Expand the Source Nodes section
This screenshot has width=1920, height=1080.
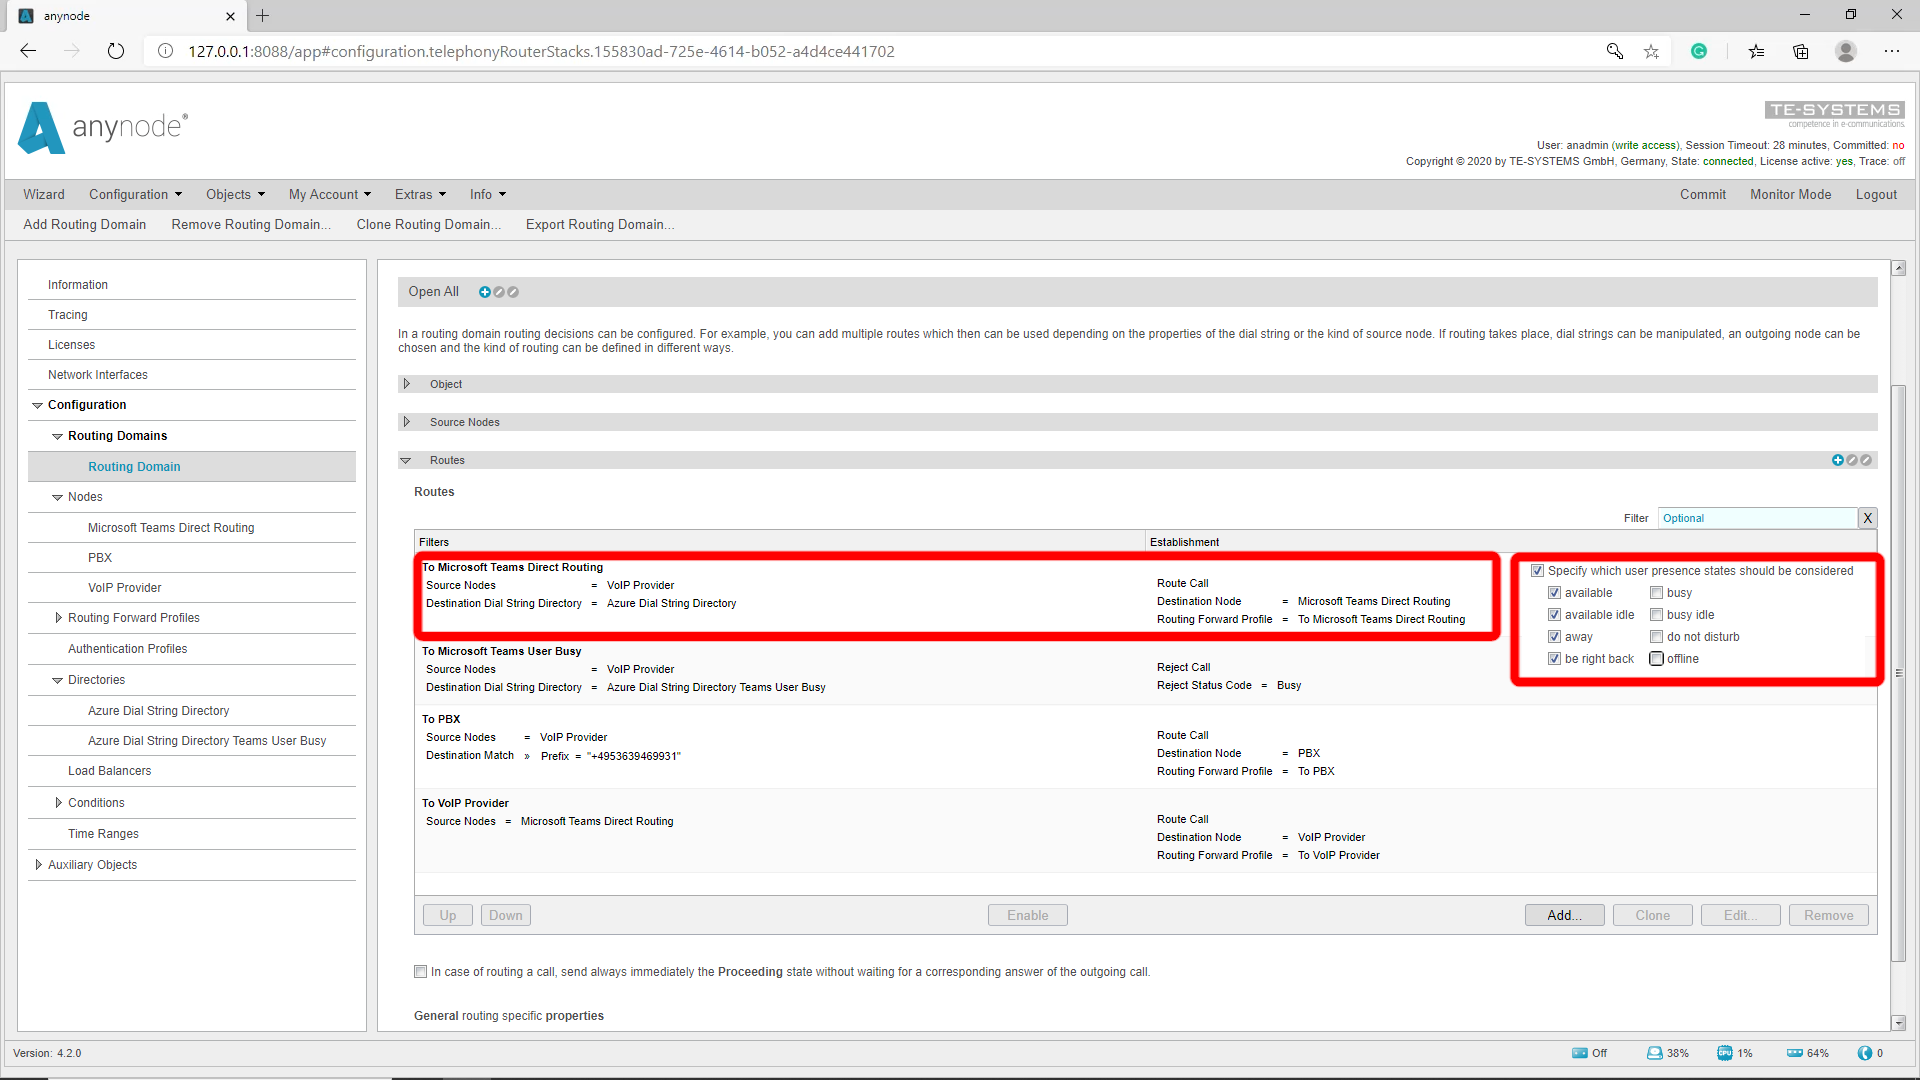pyautogui.click(x=406, y=422)
